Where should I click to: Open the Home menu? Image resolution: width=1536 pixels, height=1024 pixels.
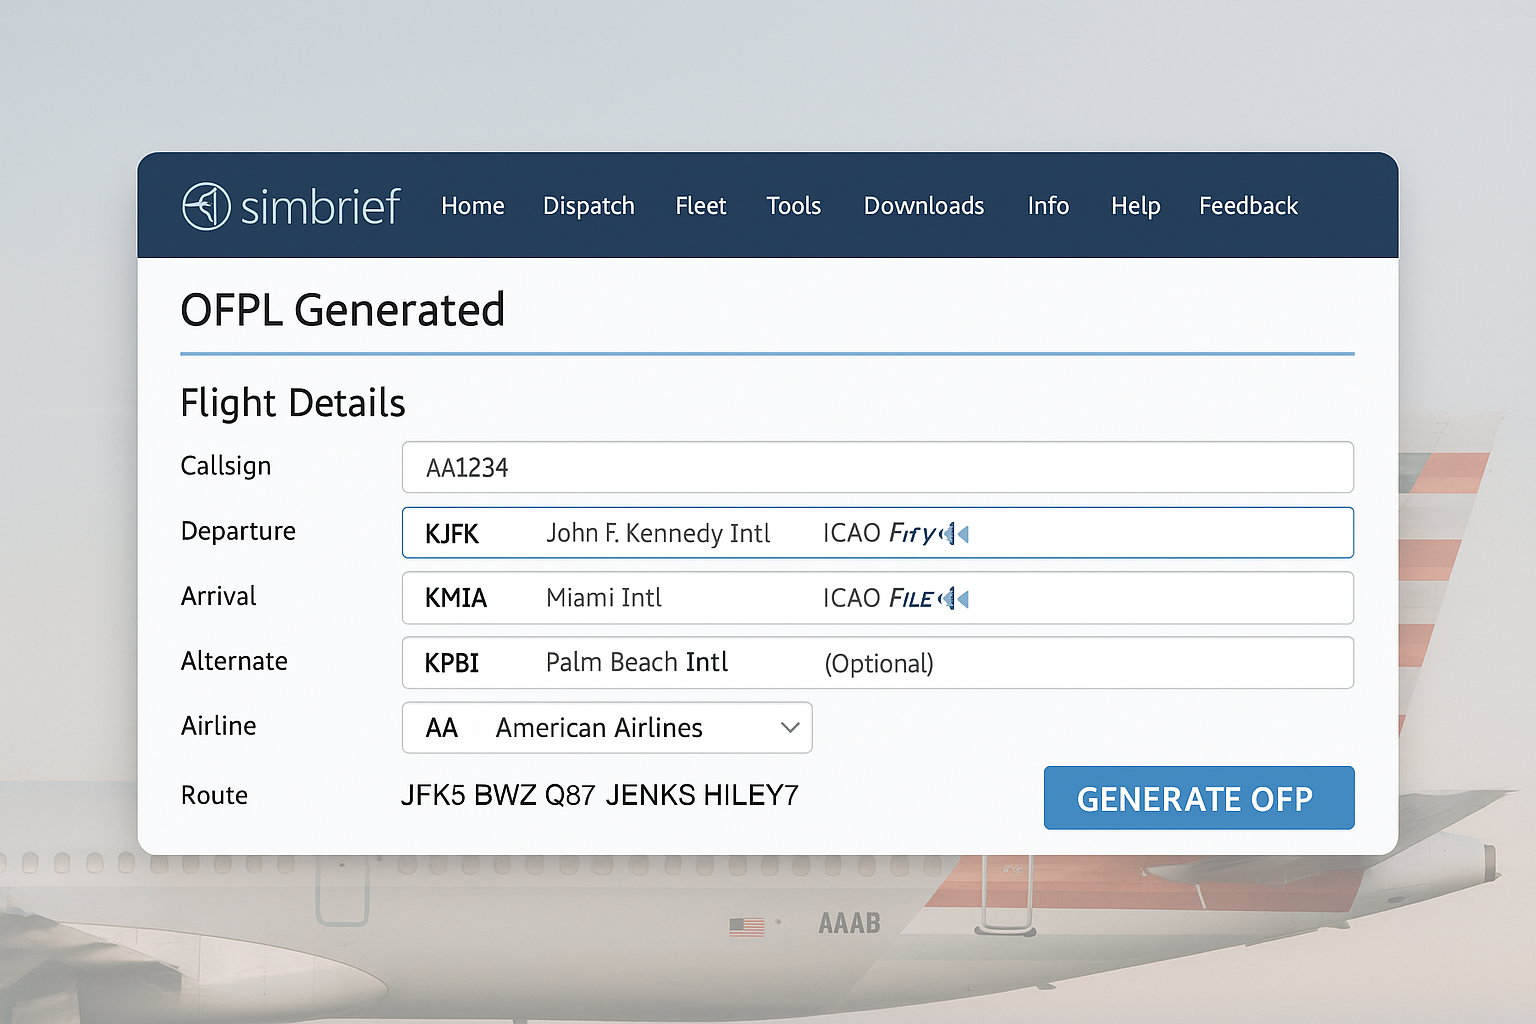tap(473, 206)
